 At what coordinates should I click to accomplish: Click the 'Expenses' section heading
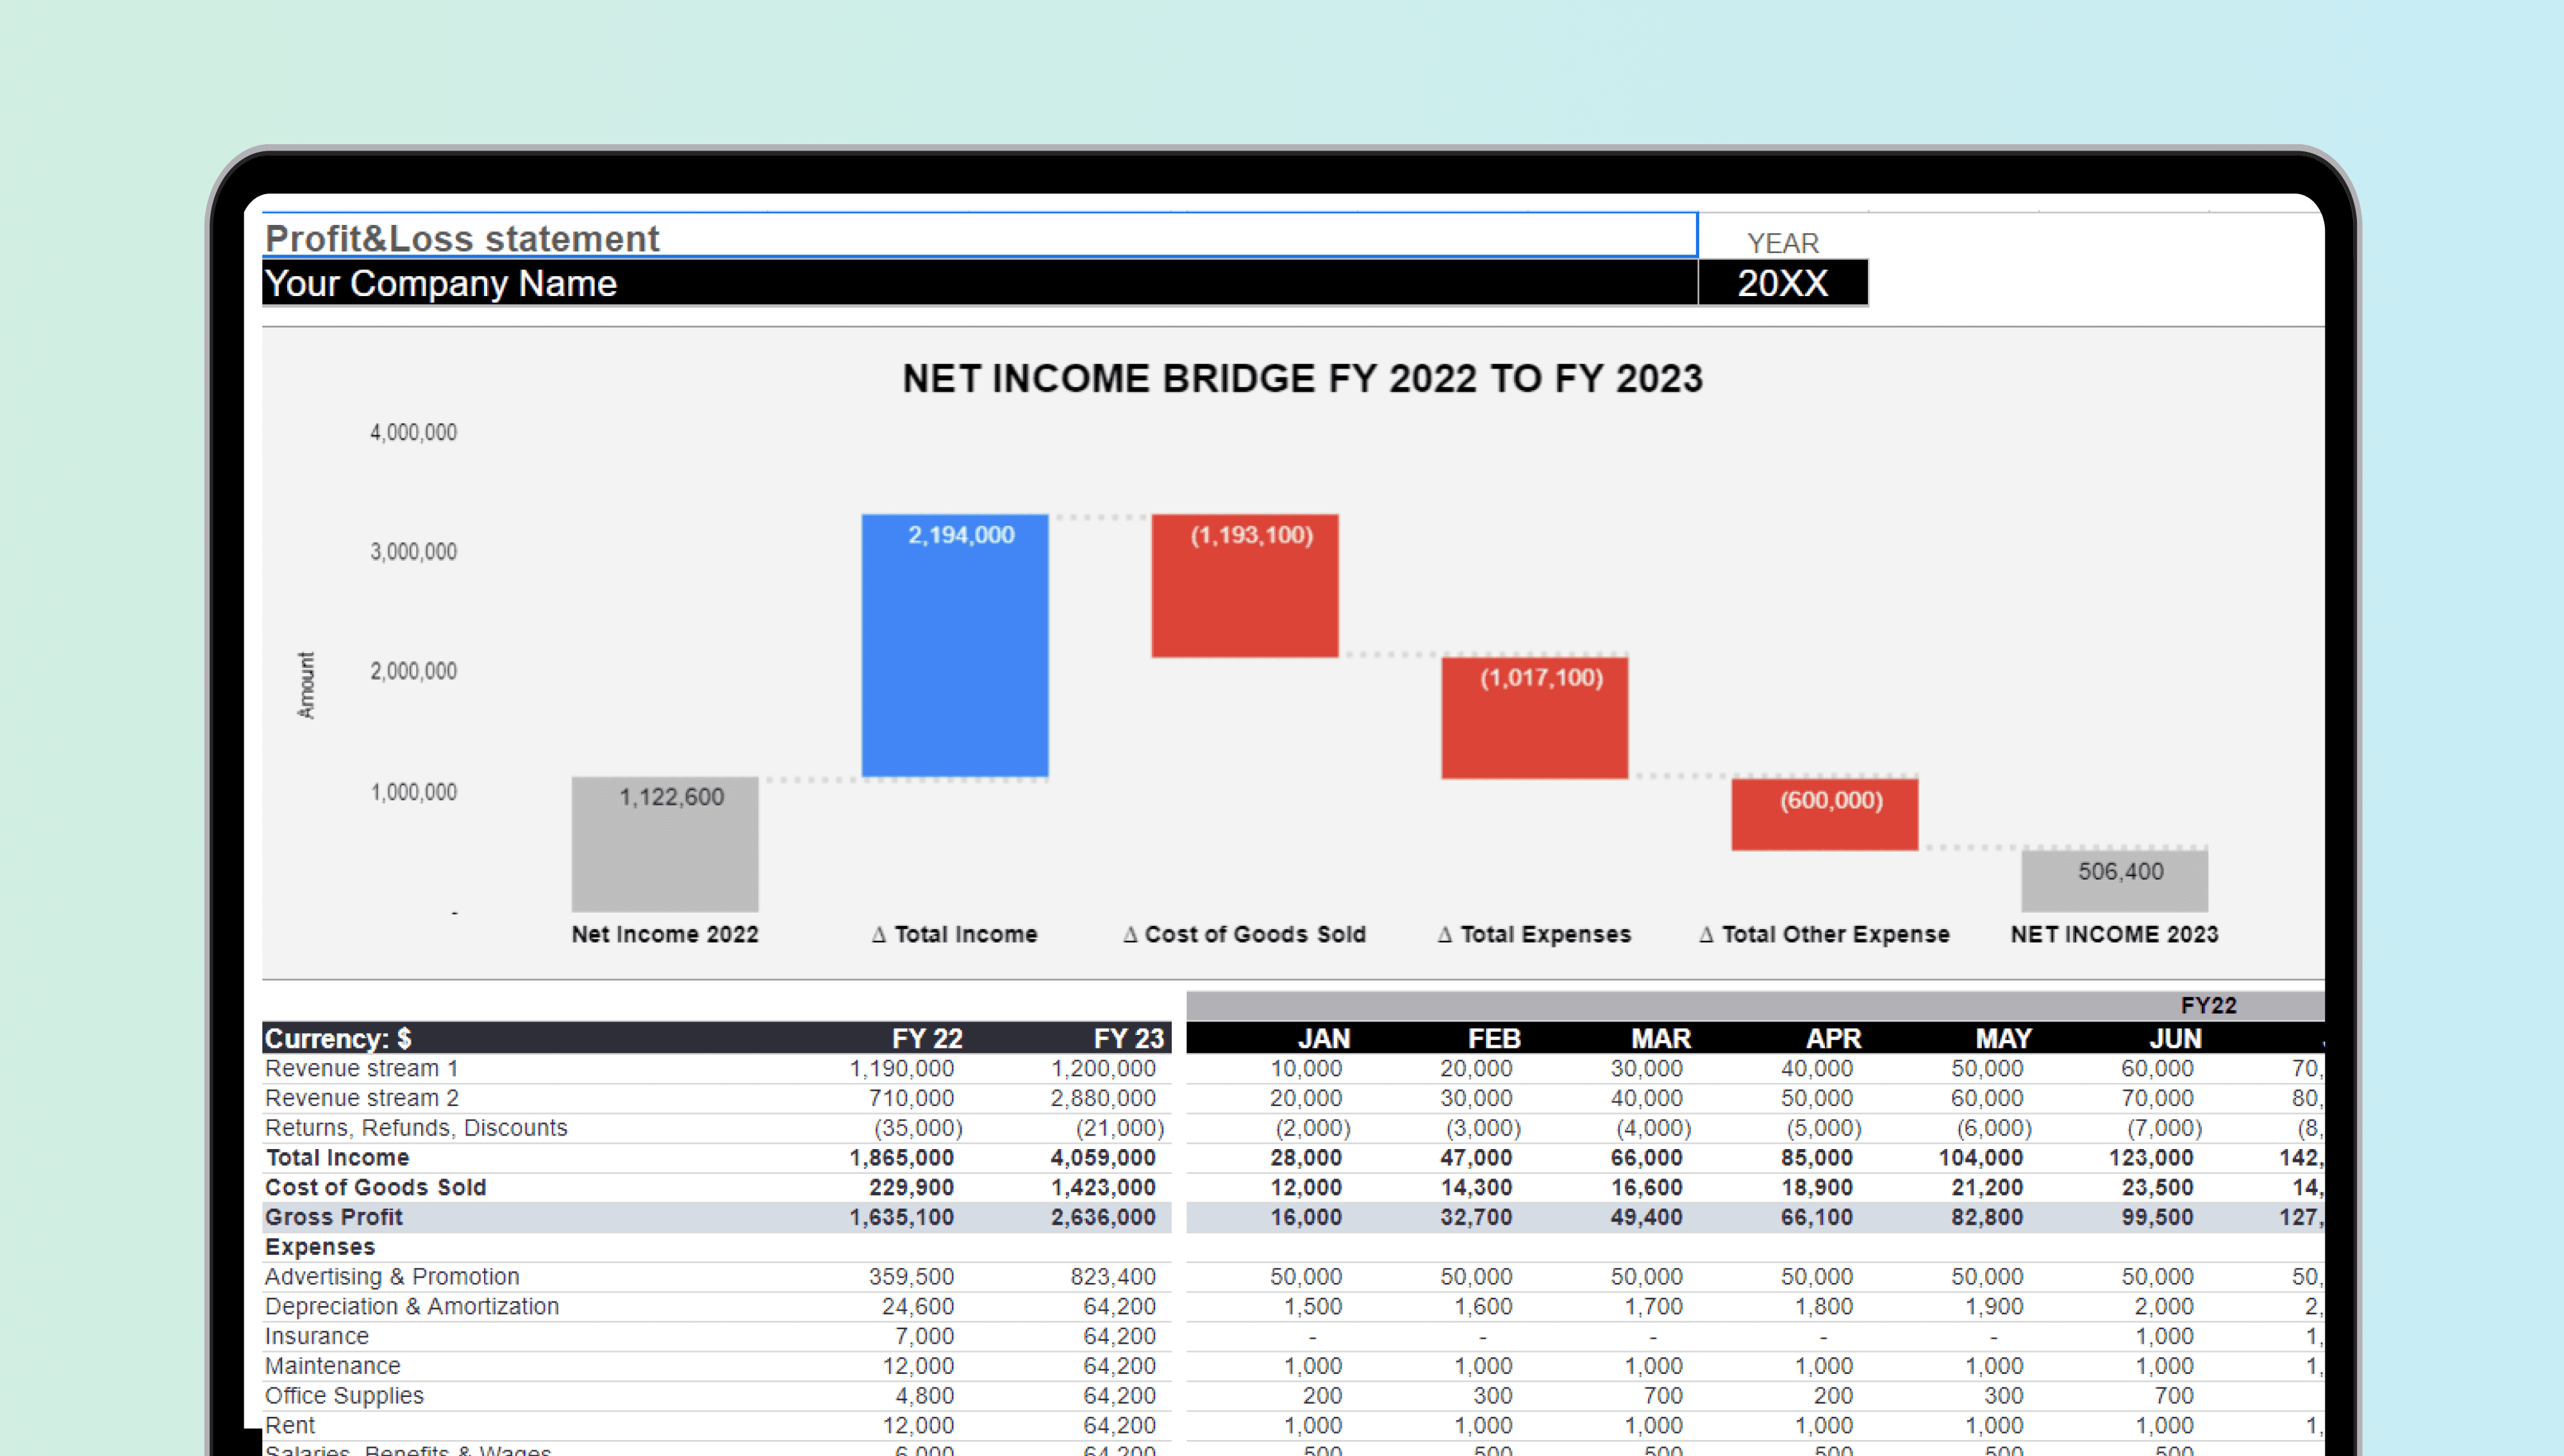tap(320, 1247)
